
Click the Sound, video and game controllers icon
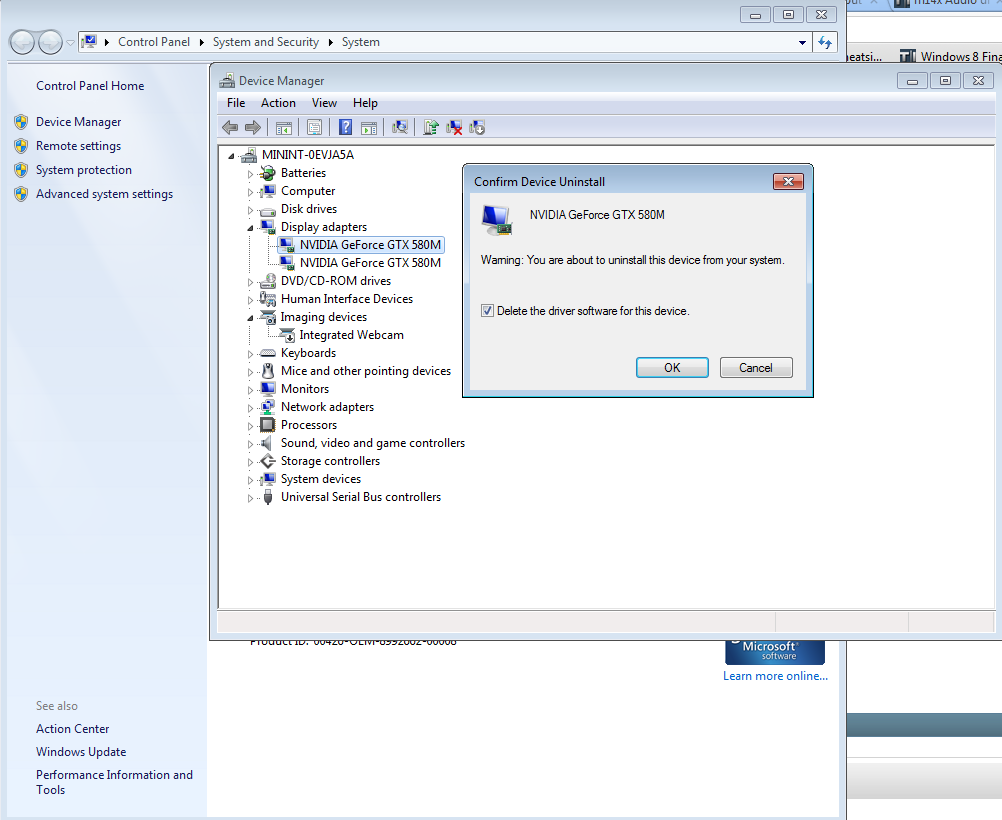268,443
